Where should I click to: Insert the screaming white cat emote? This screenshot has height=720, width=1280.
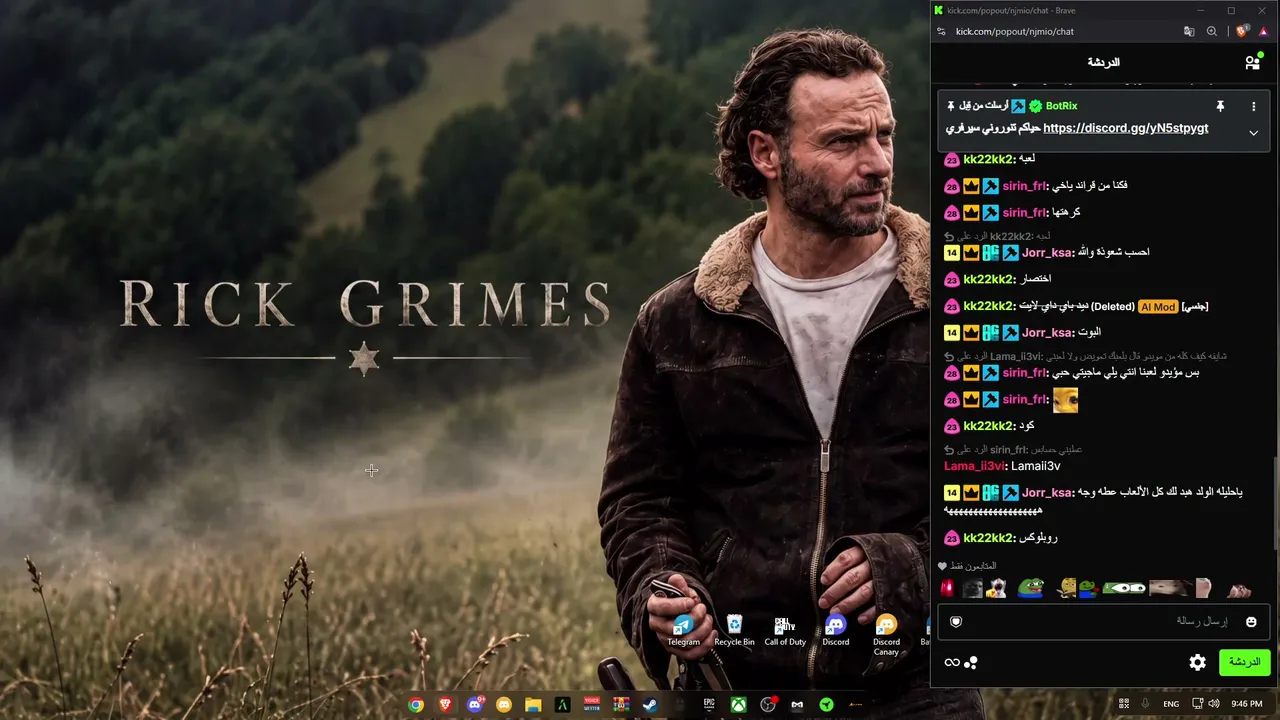[996, 588]
